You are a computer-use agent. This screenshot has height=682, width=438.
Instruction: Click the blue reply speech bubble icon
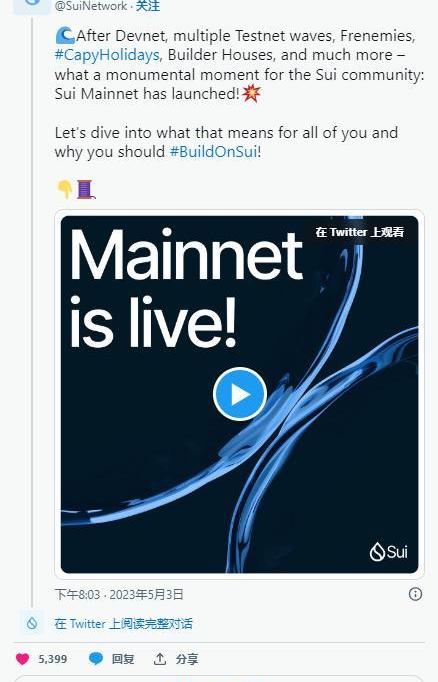click(x=96, y=659)
